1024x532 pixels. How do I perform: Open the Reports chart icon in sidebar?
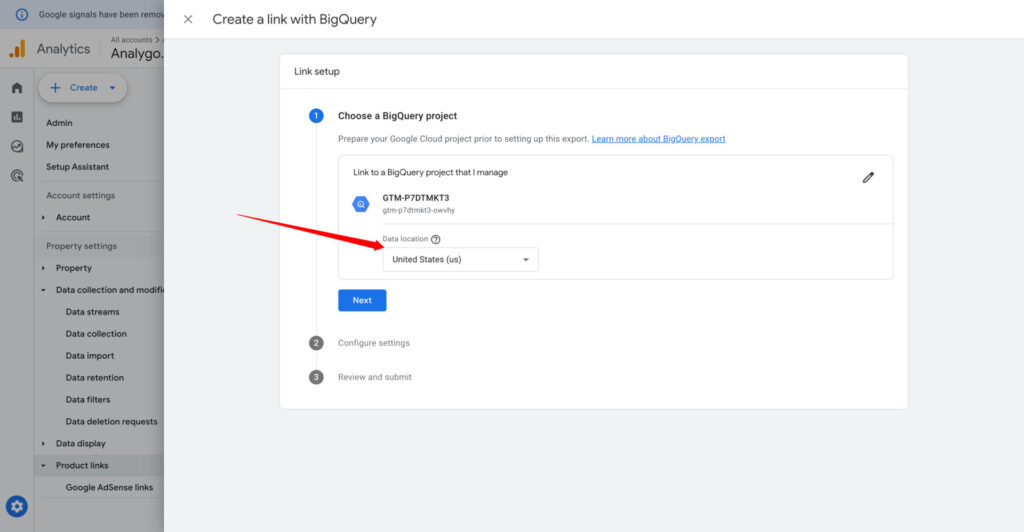click(x=17, y=117)
